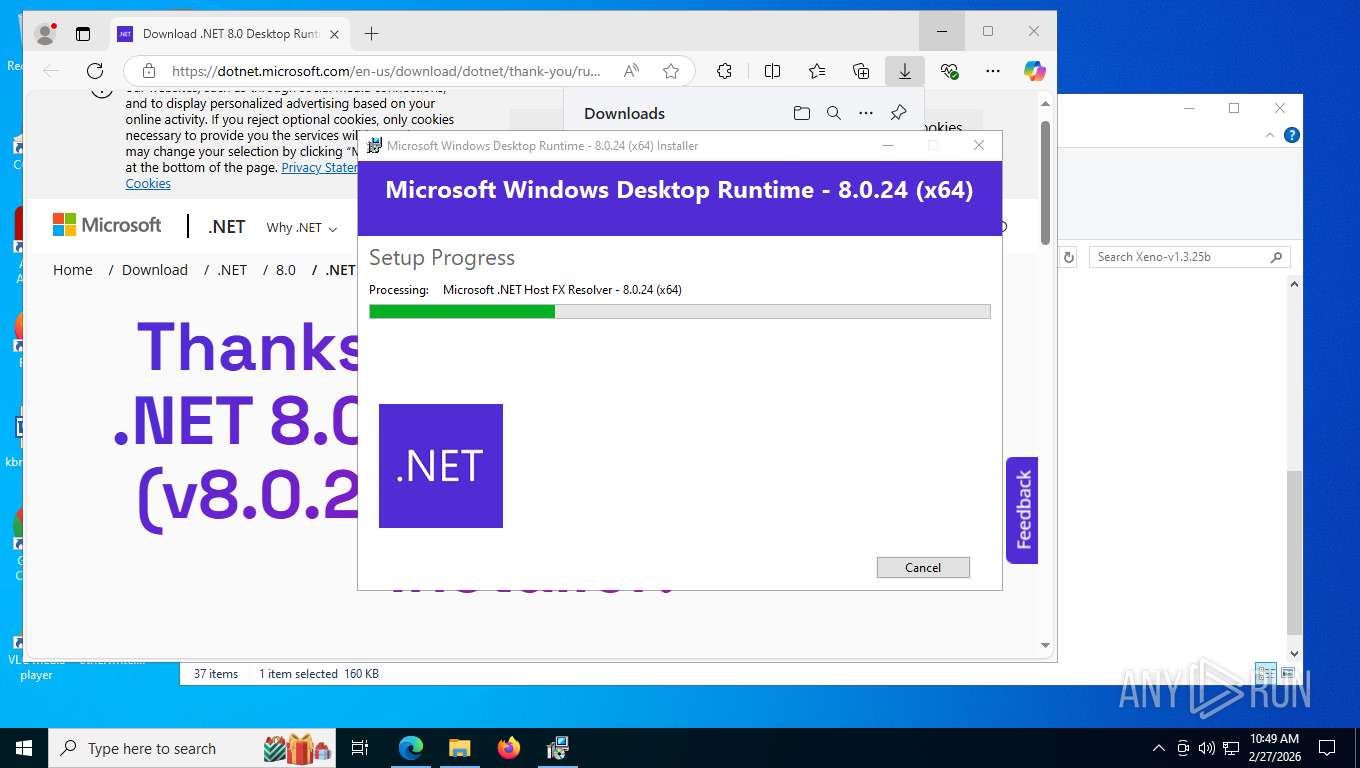Open the network icon in system tray
Image resolution: width=1360 pixels, height=768 pixels.
click(x=1231, y=748)
